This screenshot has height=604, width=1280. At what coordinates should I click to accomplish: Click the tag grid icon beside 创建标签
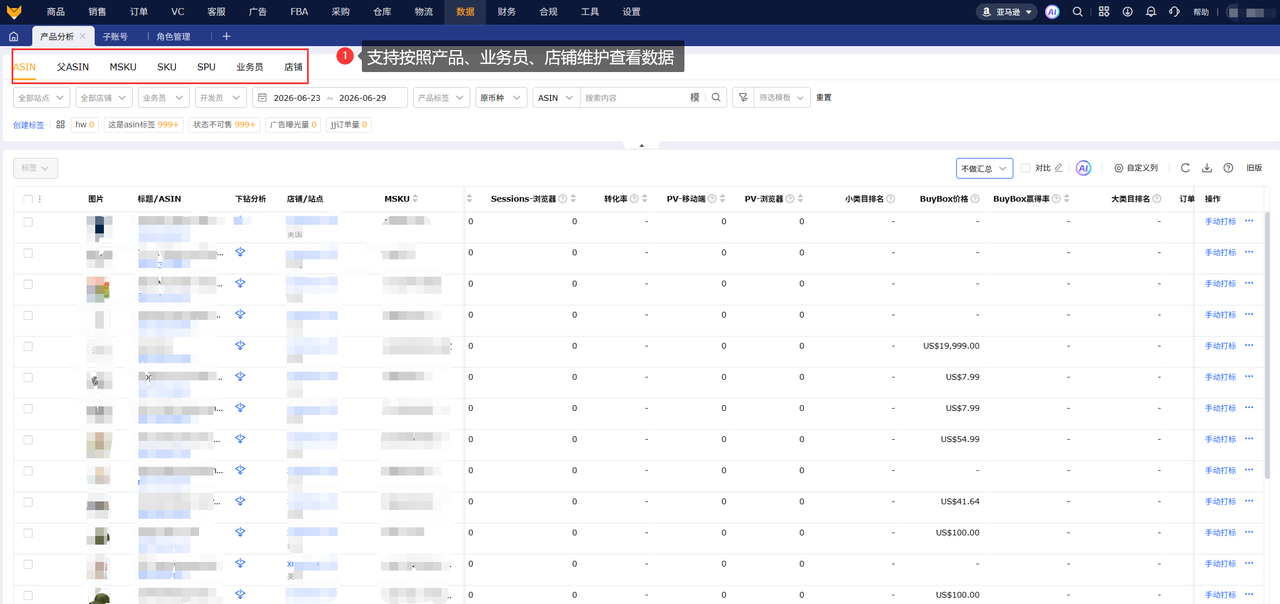click(x=60, y=125)
